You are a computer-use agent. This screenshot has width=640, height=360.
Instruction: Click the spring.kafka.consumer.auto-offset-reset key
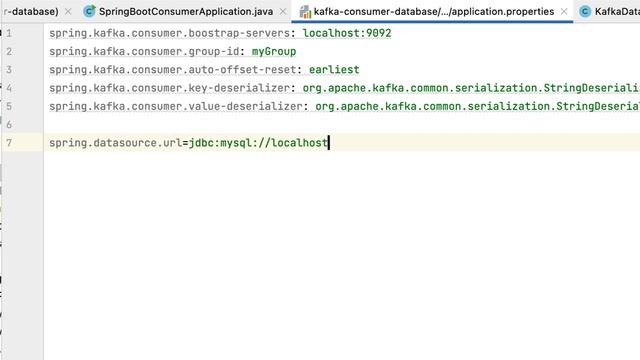pyautogui.click(x=173, y=70)
